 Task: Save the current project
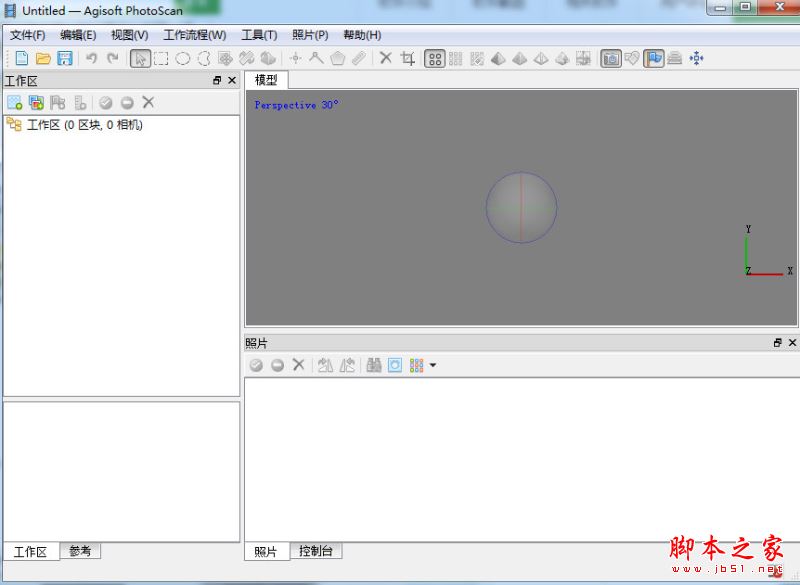click(x=64, y=58)
